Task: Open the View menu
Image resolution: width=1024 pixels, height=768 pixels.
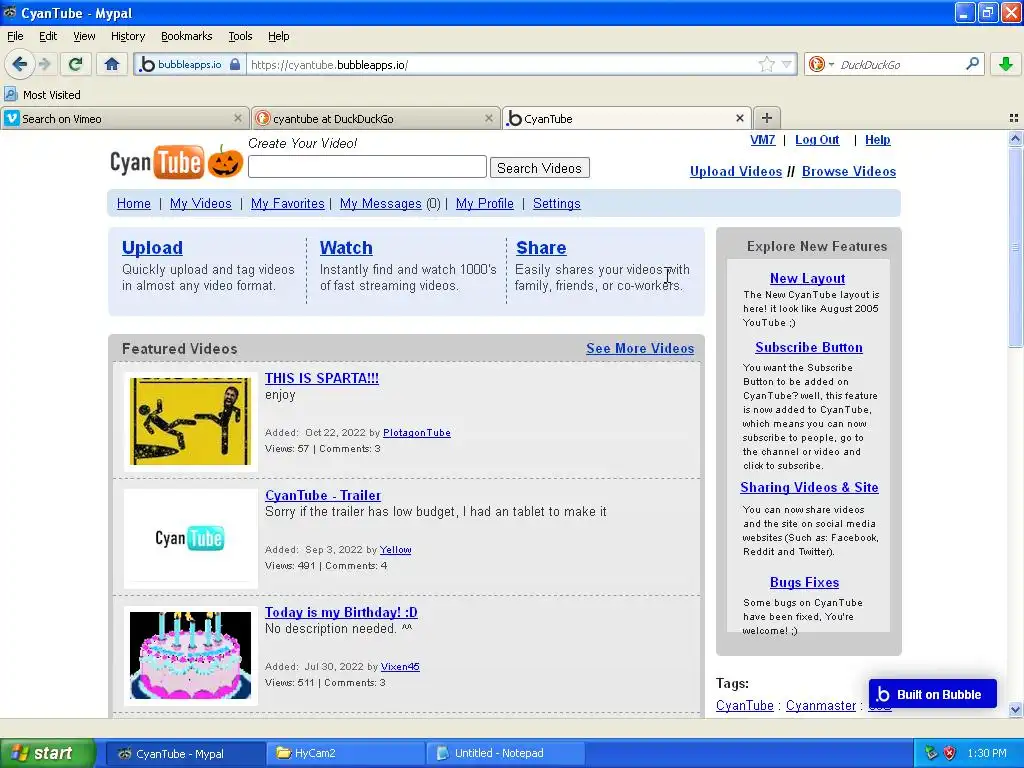Action: click(x=84, y=36)
